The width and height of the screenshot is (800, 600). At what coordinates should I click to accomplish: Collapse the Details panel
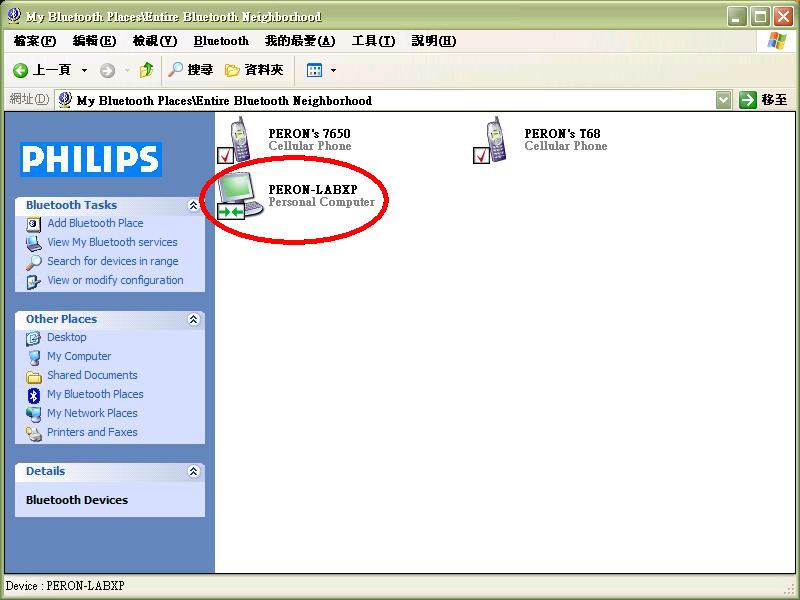tap(193, 471)
